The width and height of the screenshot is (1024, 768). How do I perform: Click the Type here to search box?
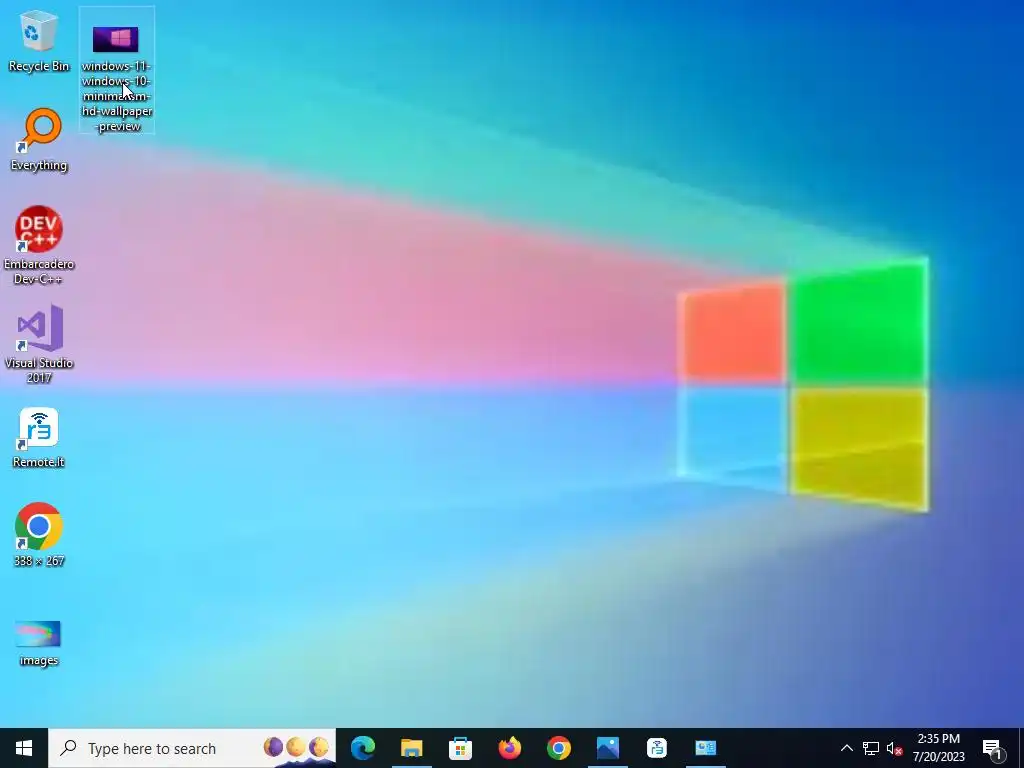pos(192,748)
